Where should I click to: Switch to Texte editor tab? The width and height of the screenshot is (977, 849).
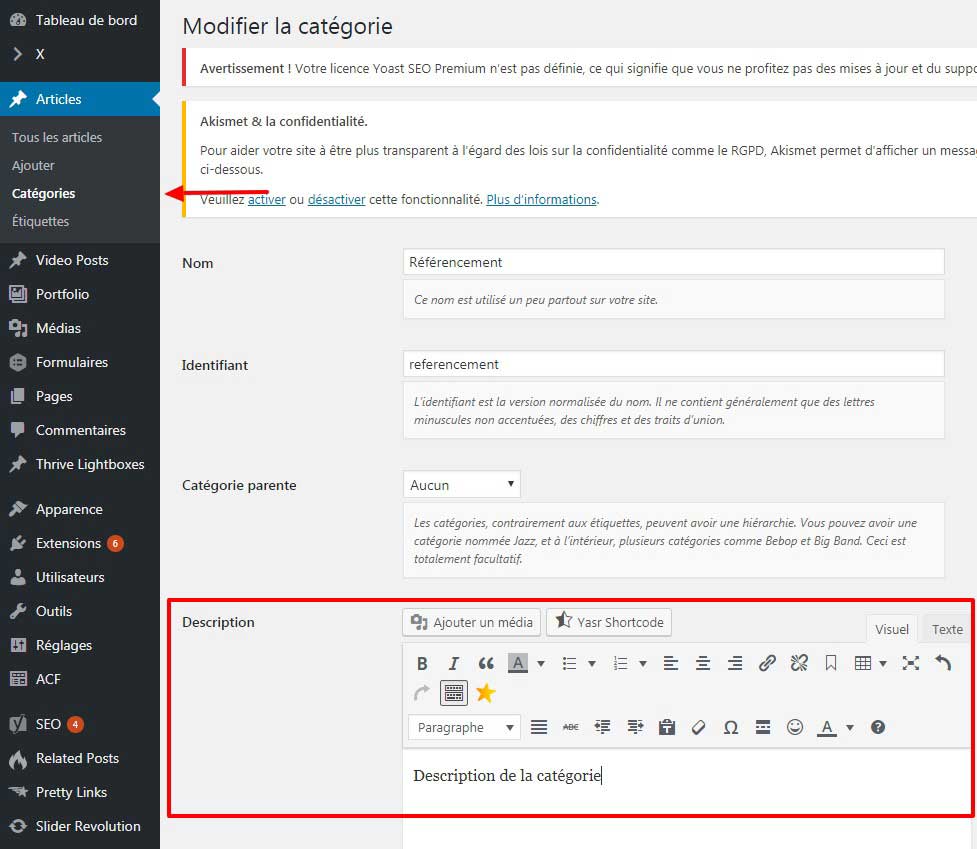coord(947,629)
